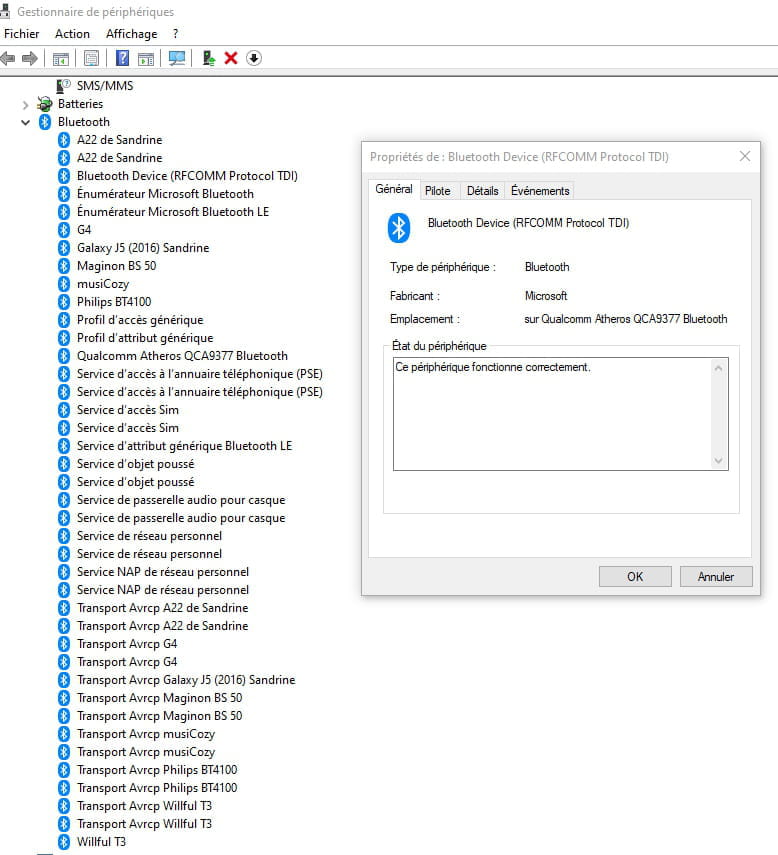The width and height of the screenshot is (778, 855).
Task: Click scroll up arrow in device status box
Action: tap(719, 369)
